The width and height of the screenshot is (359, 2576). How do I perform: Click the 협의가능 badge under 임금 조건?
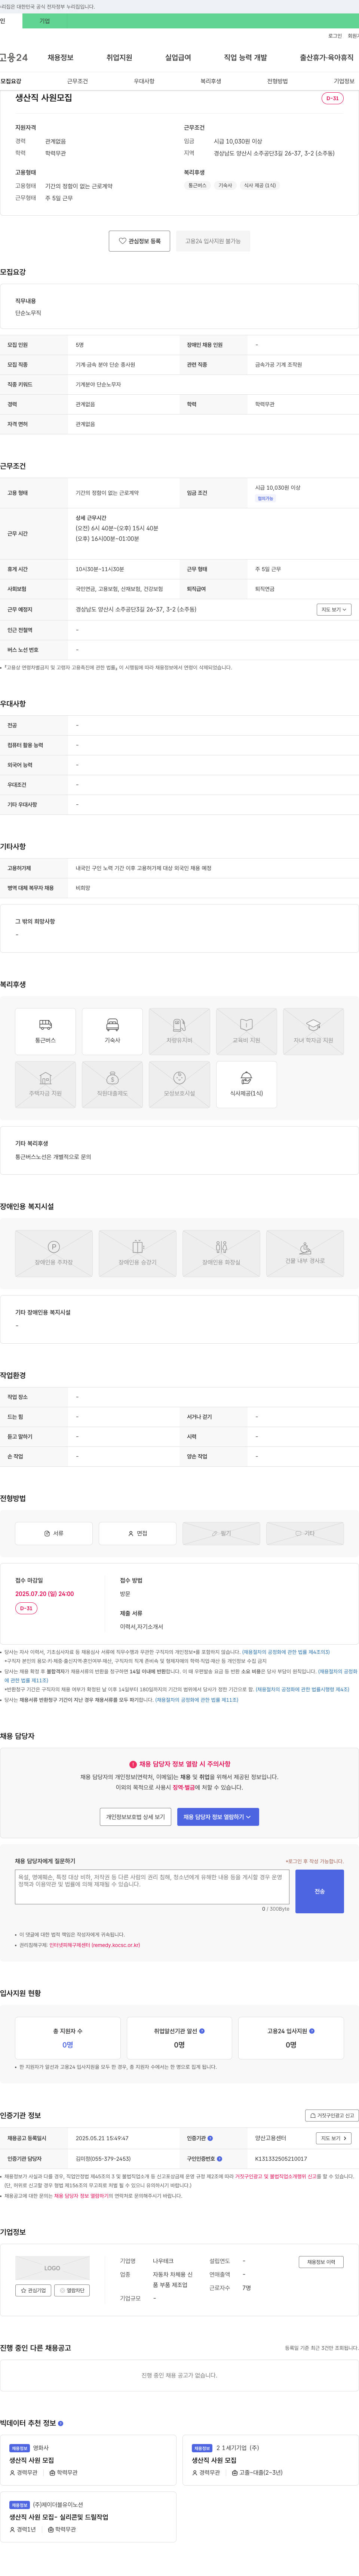pyautogui.click(x=265, y=498)
